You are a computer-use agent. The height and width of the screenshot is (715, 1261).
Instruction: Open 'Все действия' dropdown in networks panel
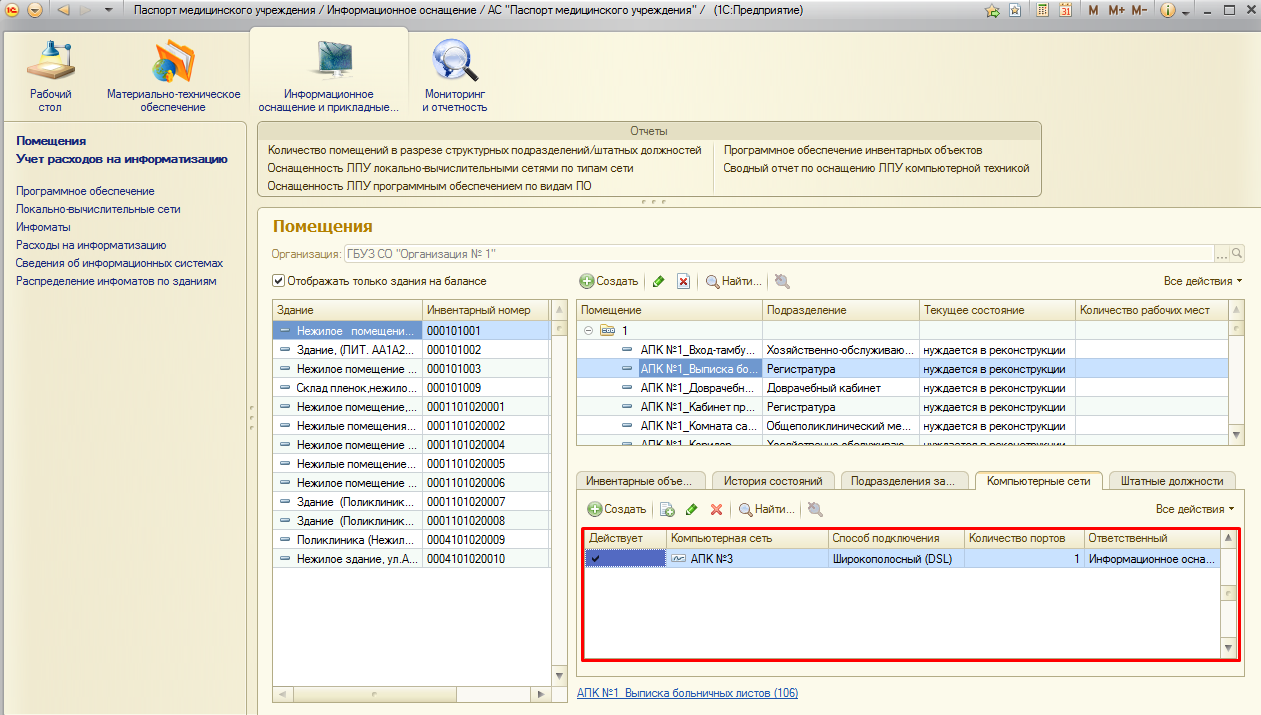[1194, 509]
